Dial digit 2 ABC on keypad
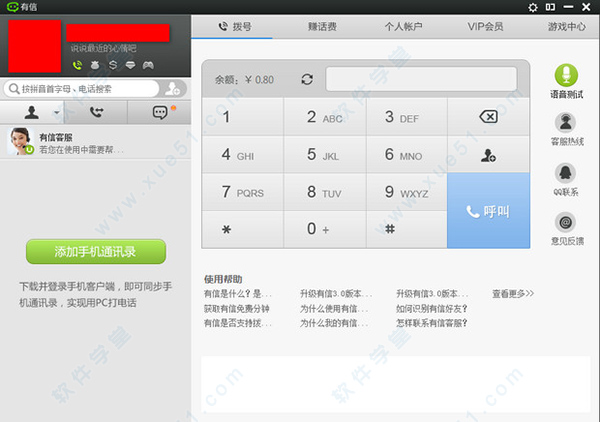This screenshot has height=422, width=600. [325, 117]
